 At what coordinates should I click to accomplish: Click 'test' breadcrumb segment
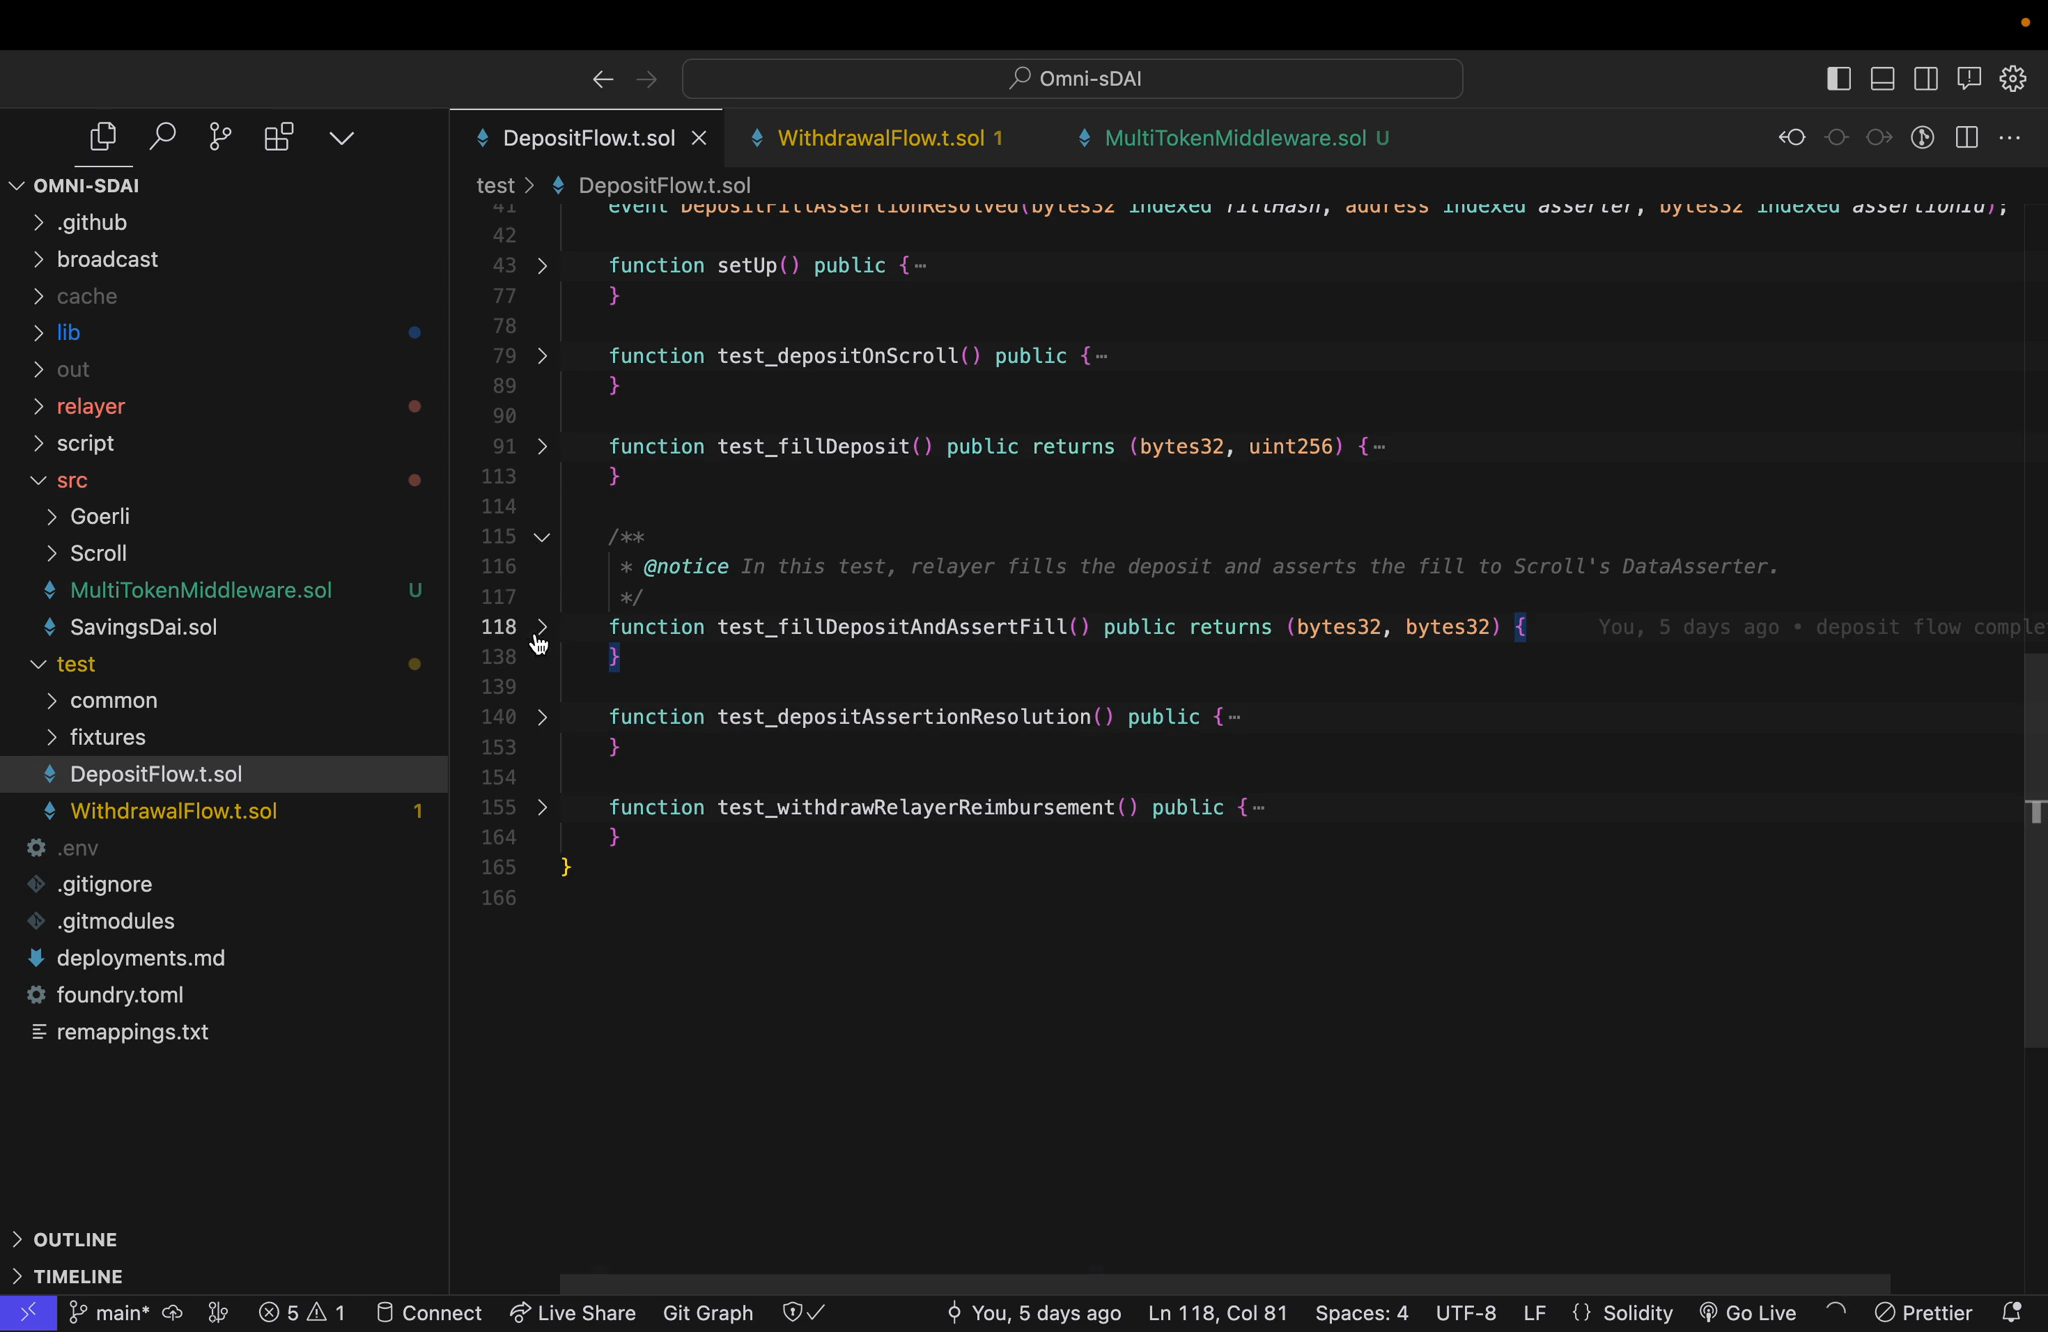coord(495,186)
